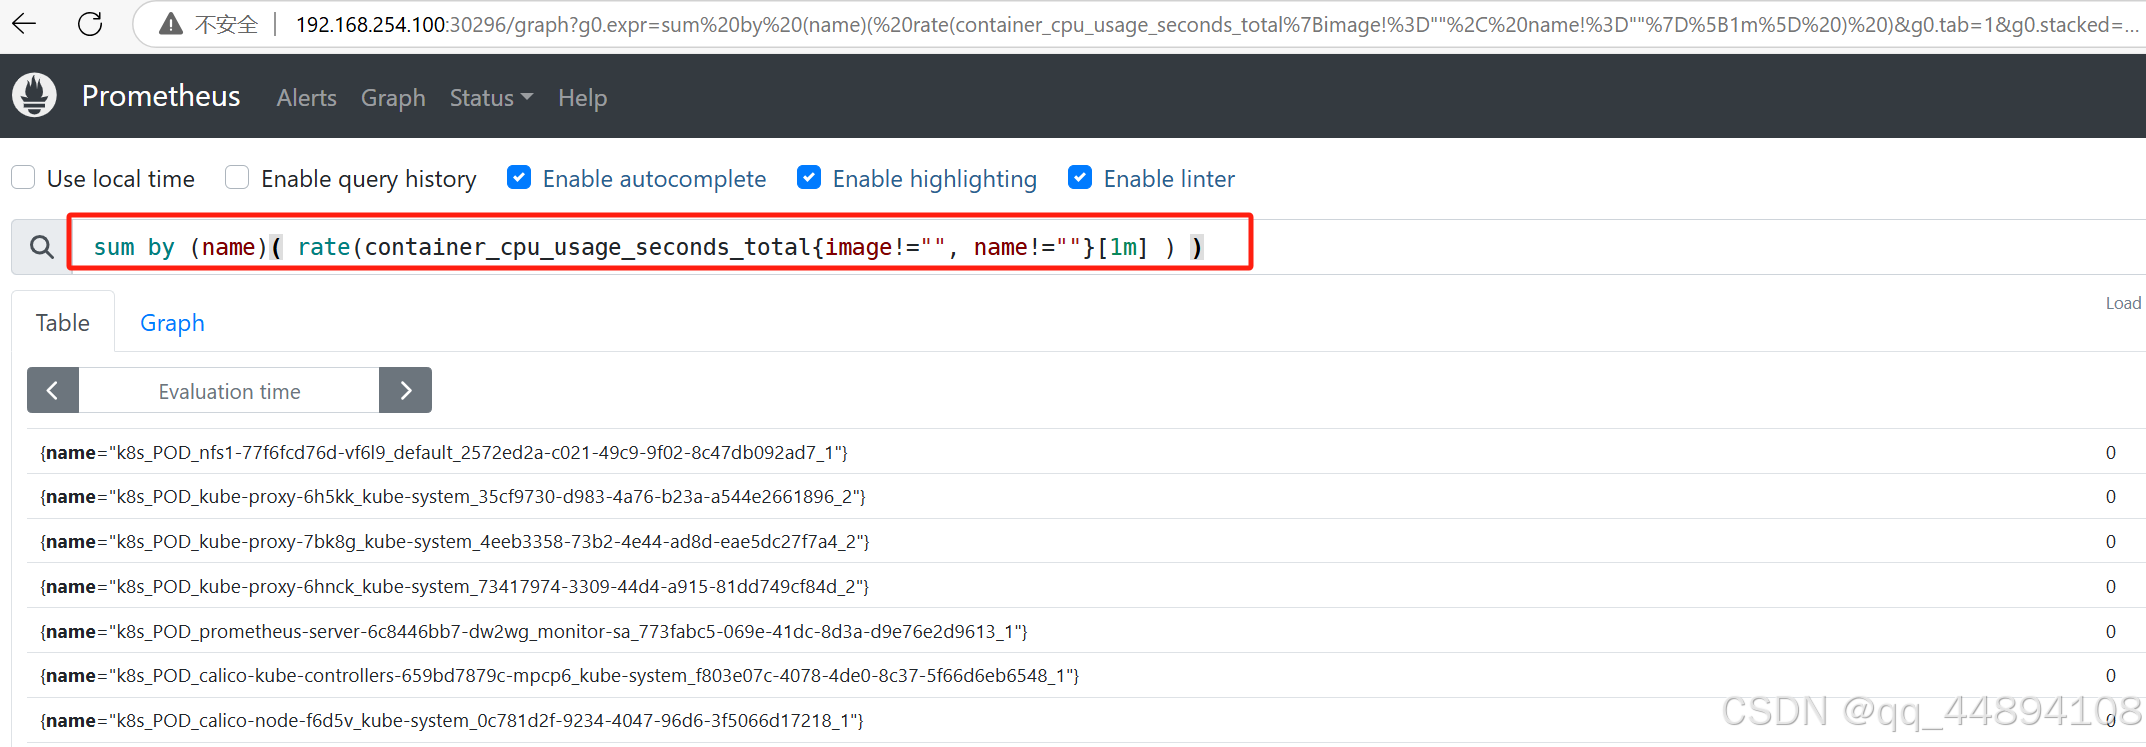
Task: Step evaluation time forward with right chevron
Action: click(x=405, y=390)
